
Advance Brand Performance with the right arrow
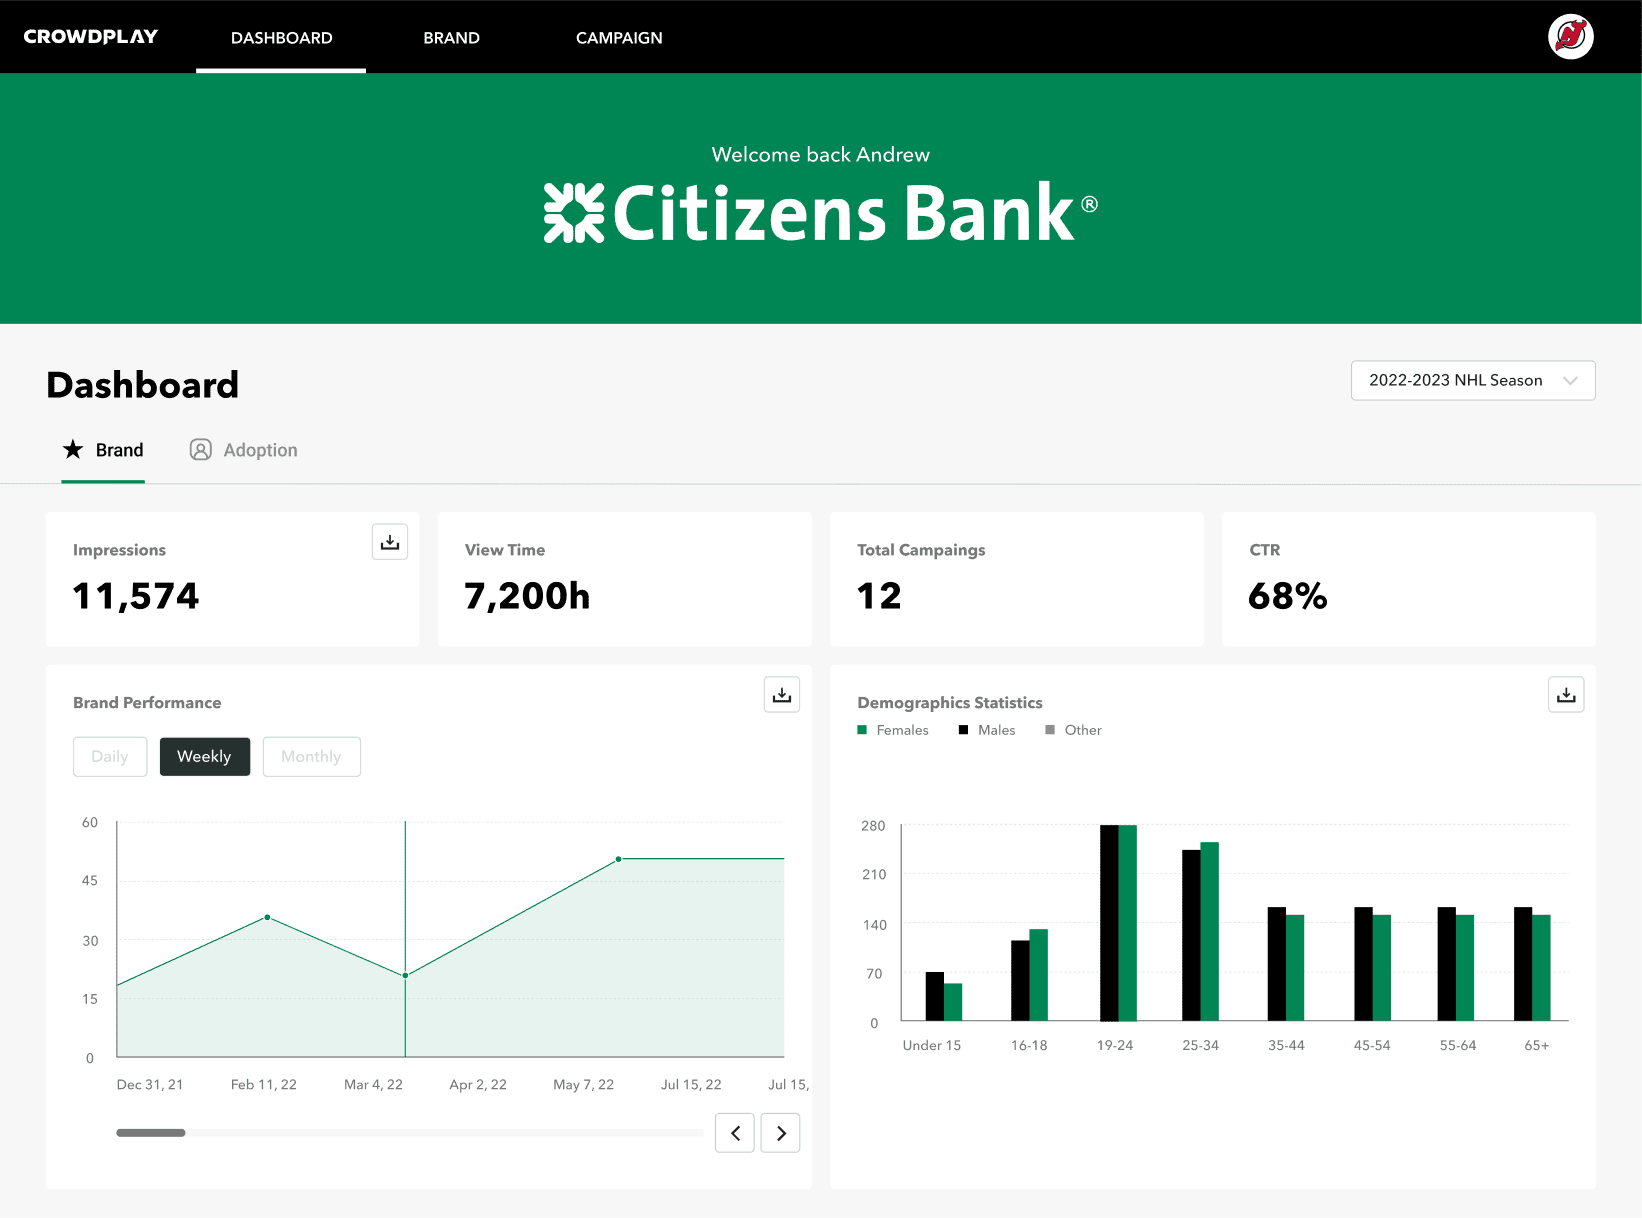[x=780, y=1132]
